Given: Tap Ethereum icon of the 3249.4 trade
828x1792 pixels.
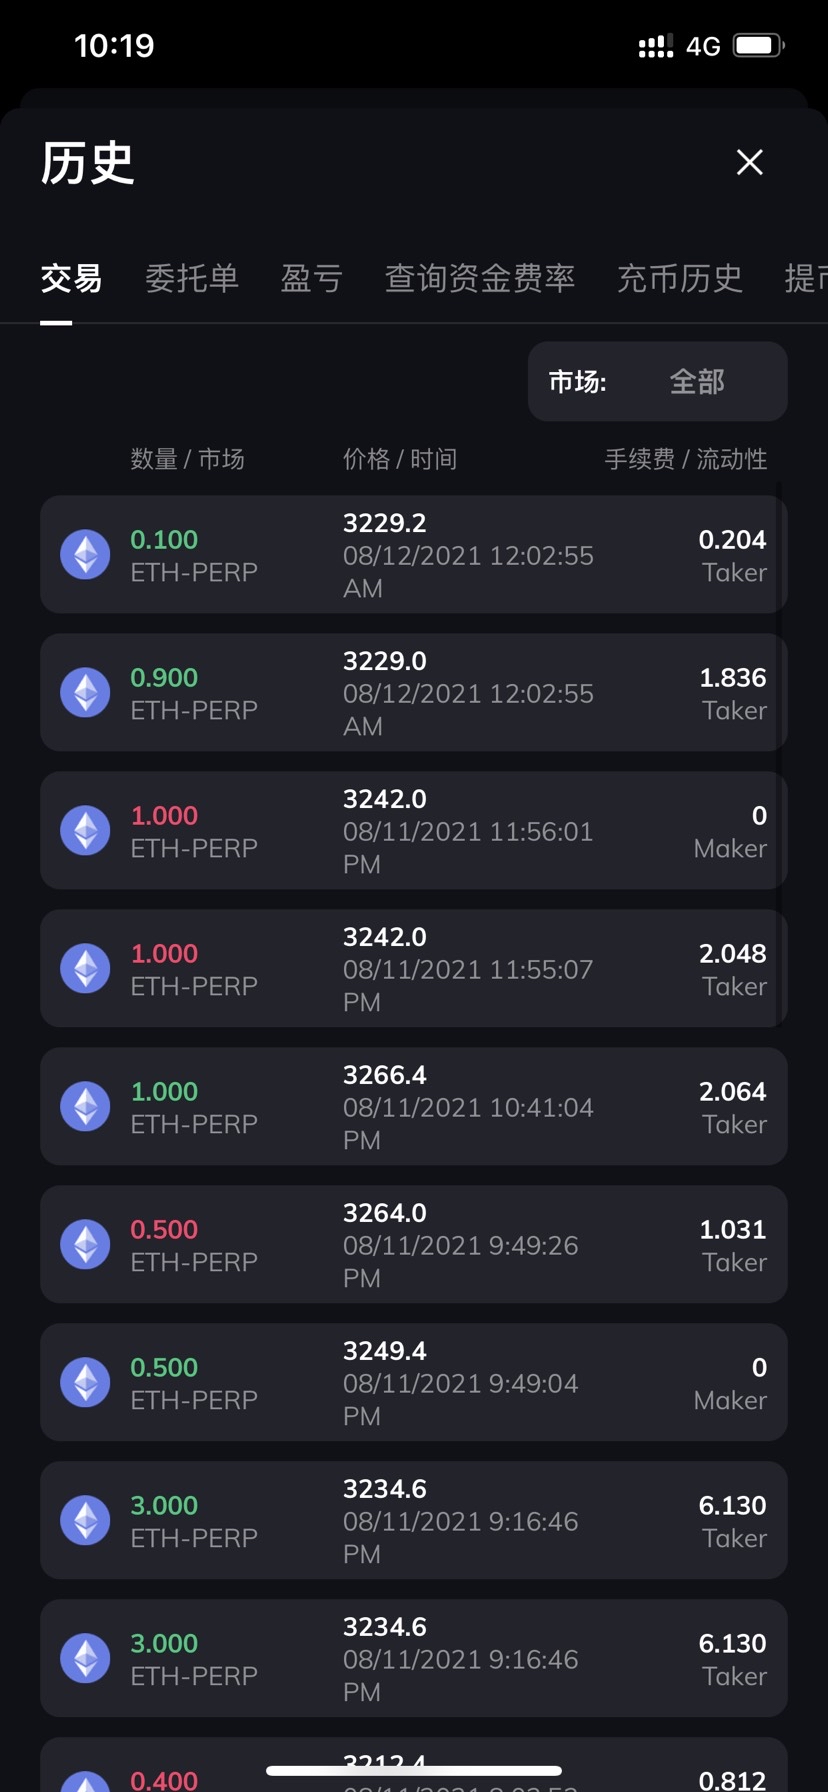Looking at the screenshot, I should [x=86, y=1383].
